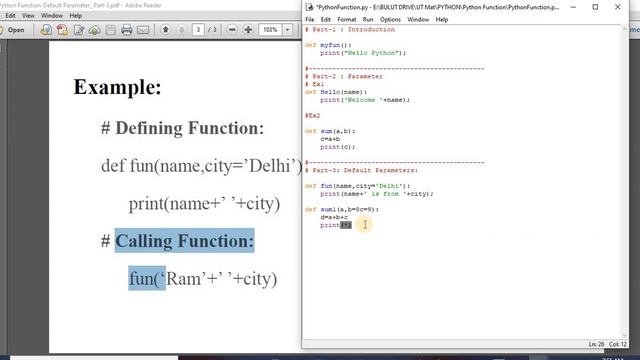Viewport: 640px width, 360px height.
Task: Click the 'print(c);' code line
Action: (338, 147)
